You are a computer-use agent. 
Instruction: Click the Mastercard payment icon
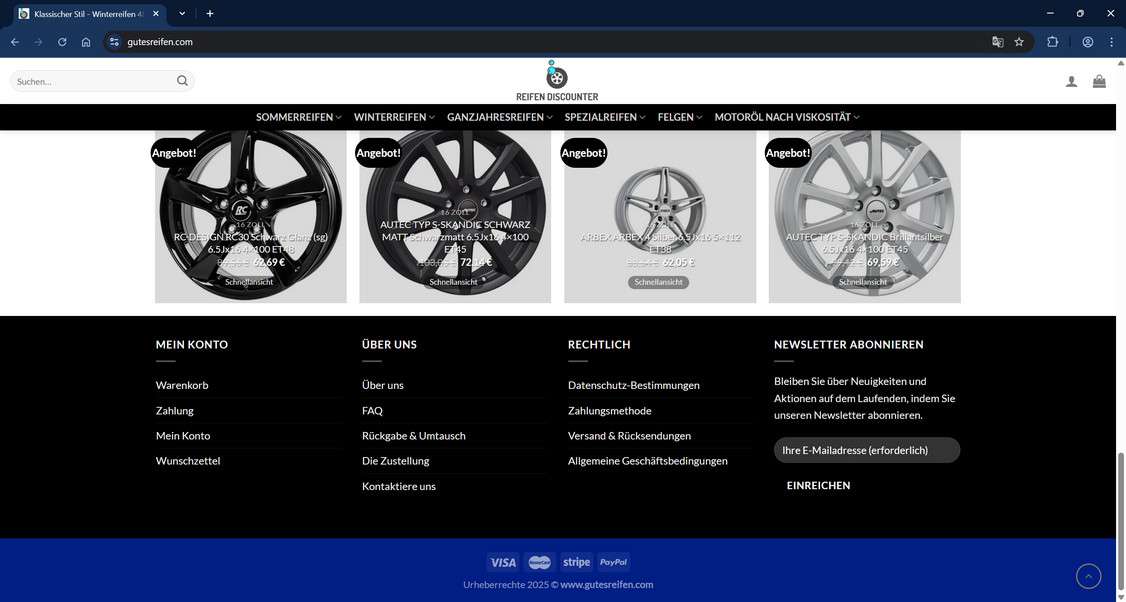(x=540, y=562)
